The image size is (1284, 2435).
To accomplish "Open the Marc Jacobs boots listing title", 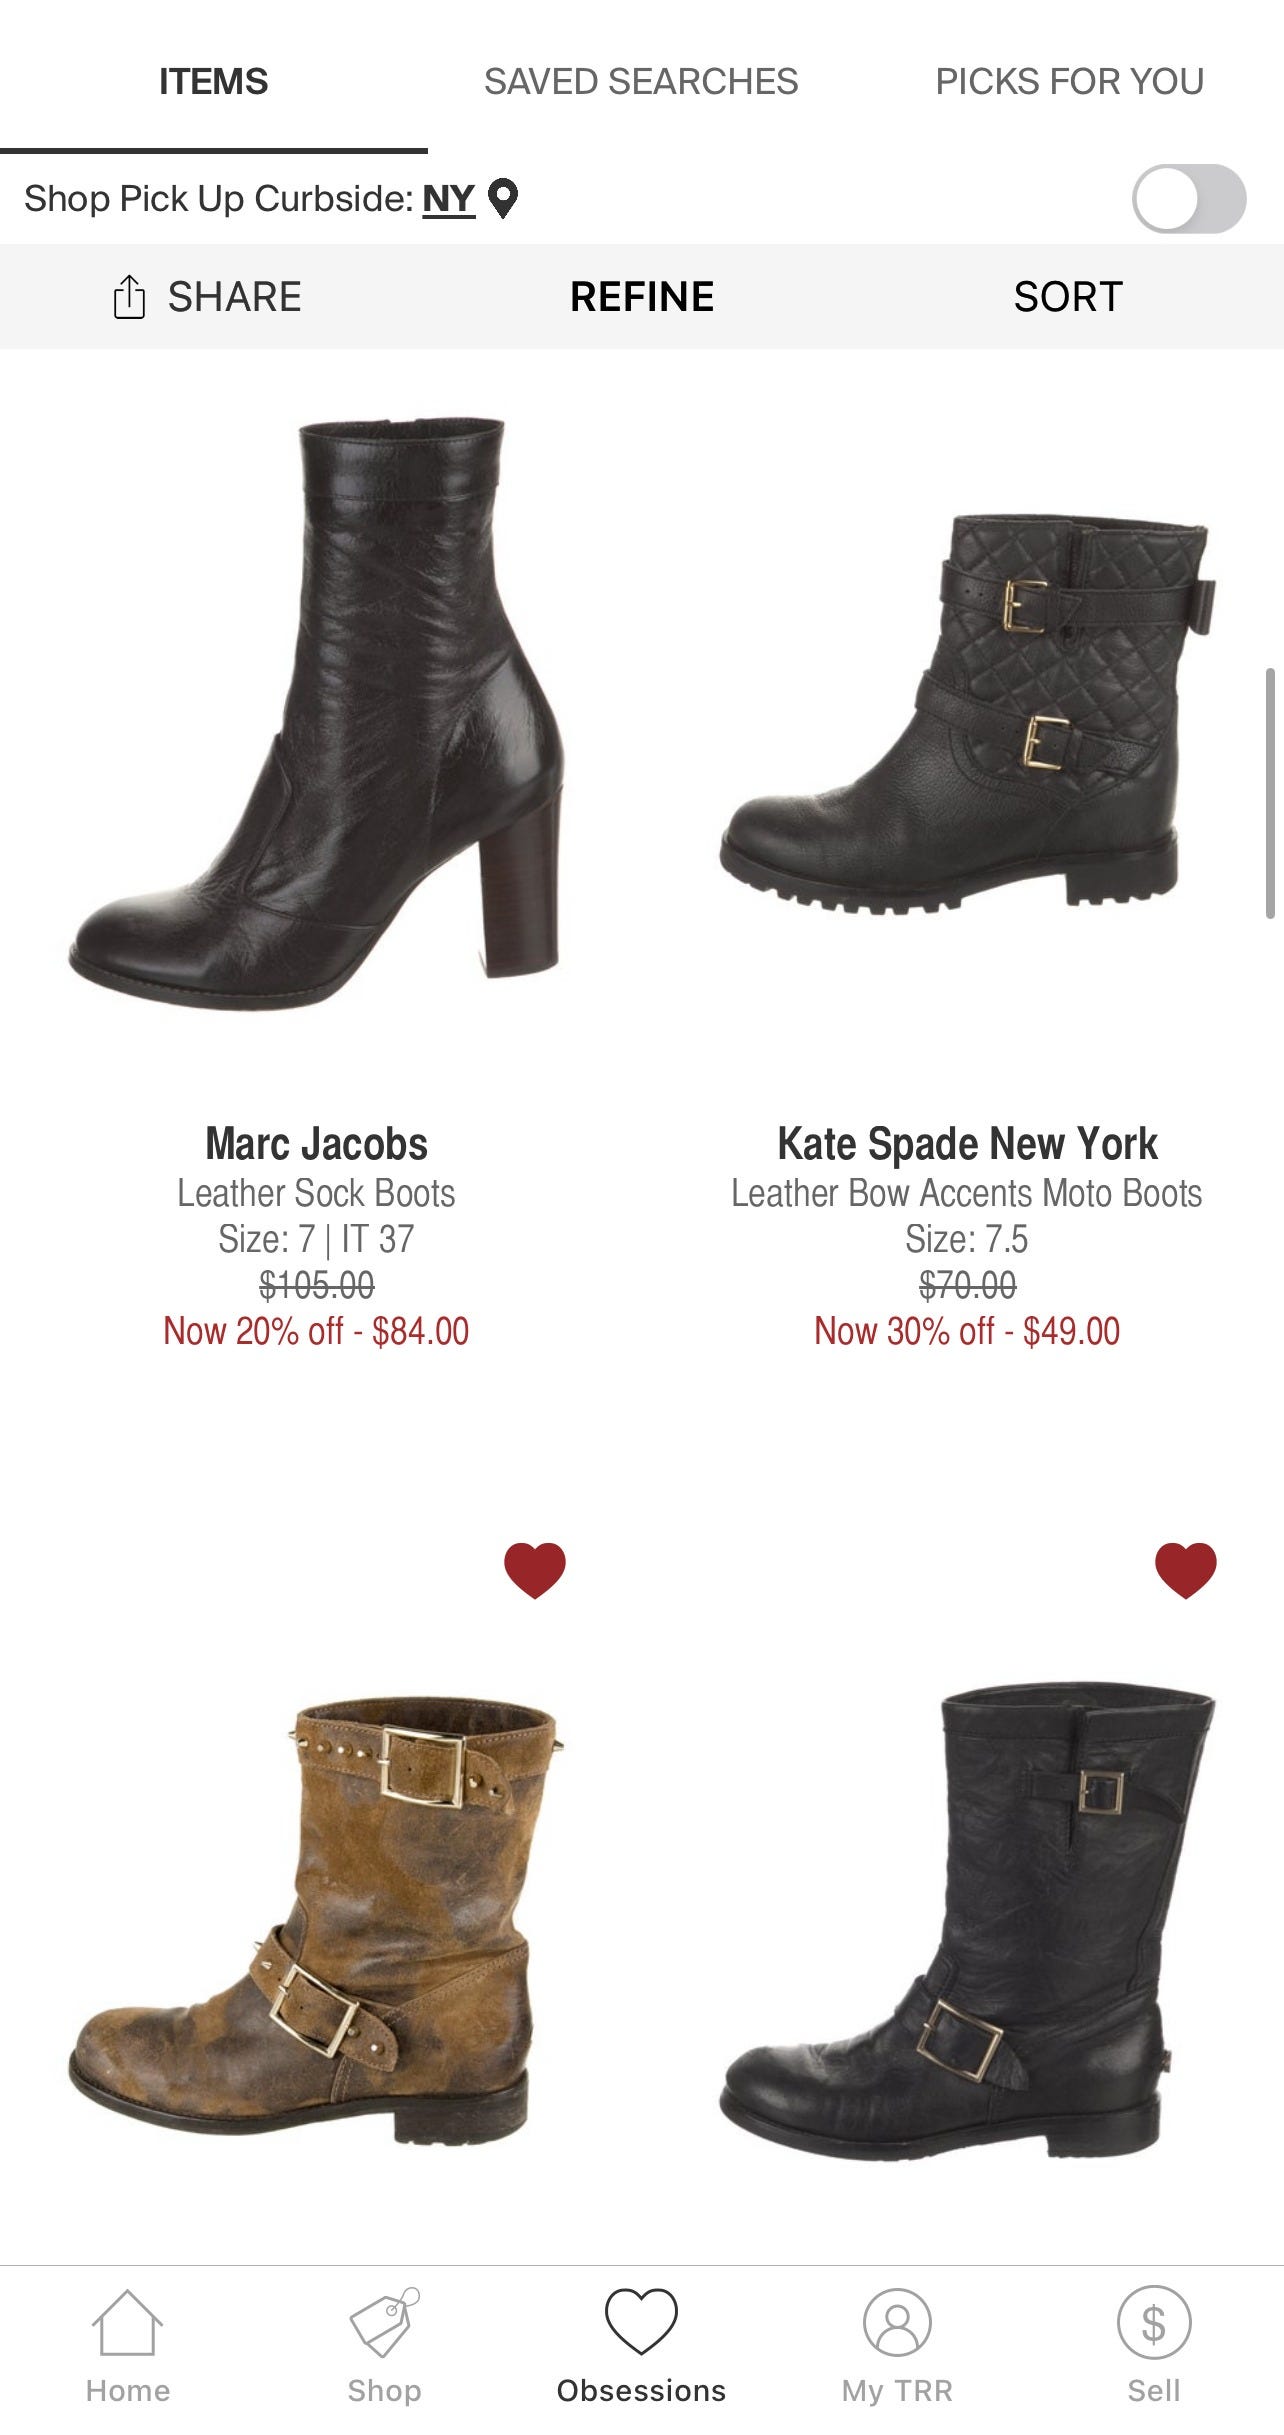I will click(x=316, y=1144).
